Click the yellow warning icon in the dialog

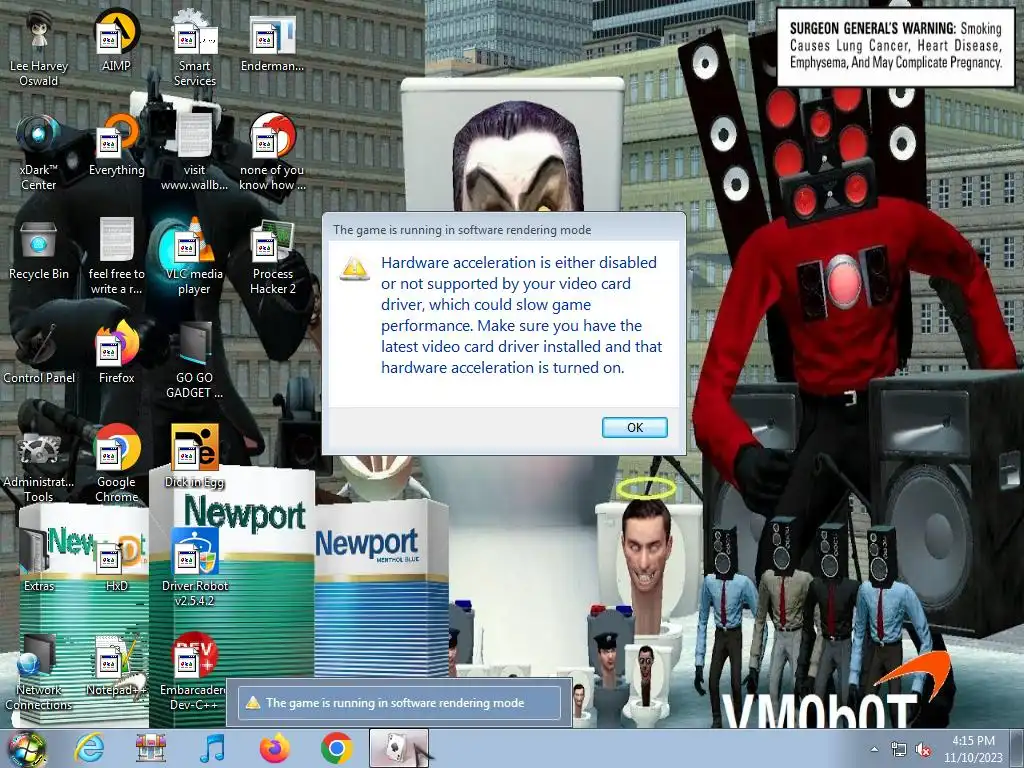pos(355,268)
